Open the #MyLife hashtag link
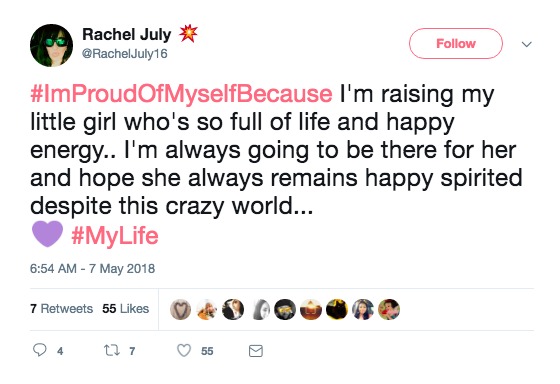The width and height of the screenshot is (560, 384). click(x=115, y=236)
